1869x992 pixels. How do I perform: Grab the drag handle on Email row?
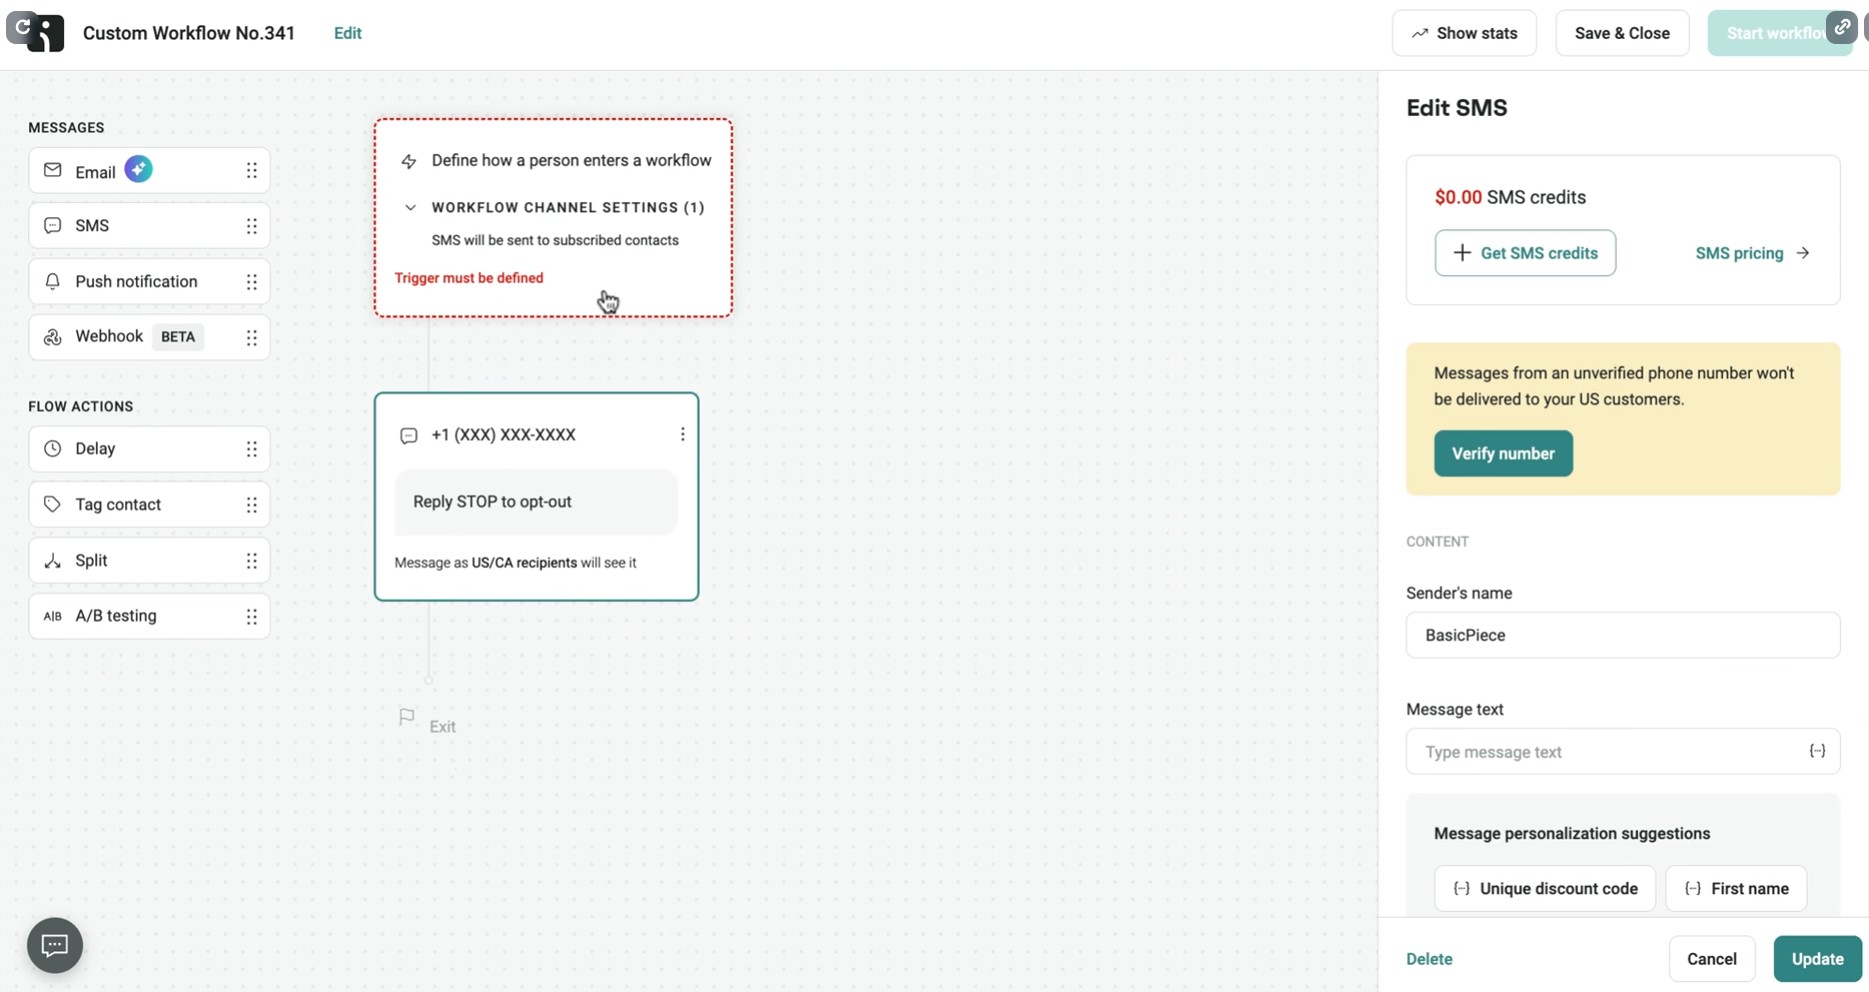point(252,171)
